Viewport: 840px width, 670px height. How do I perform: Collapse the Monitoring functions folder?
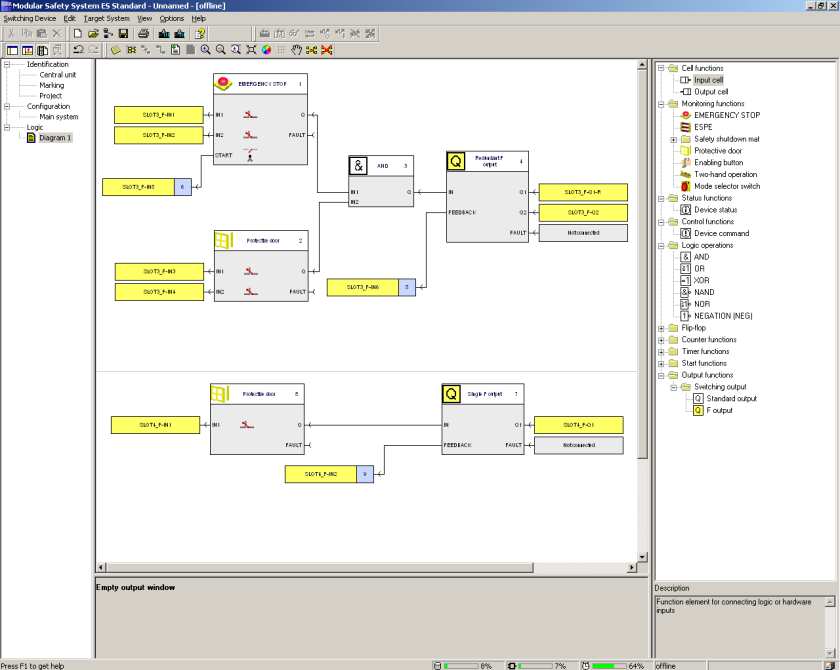pyautogui.click(x=661, y=103)
